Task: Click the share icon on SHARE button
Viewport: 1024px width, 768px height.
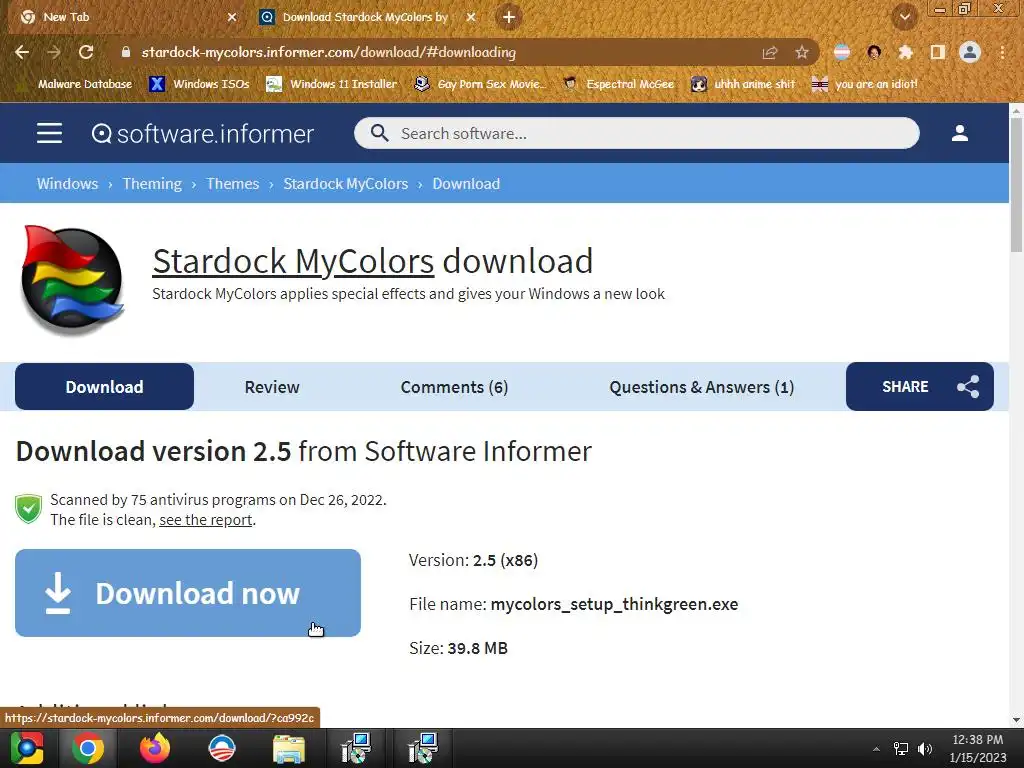Action: pos(968,387)
